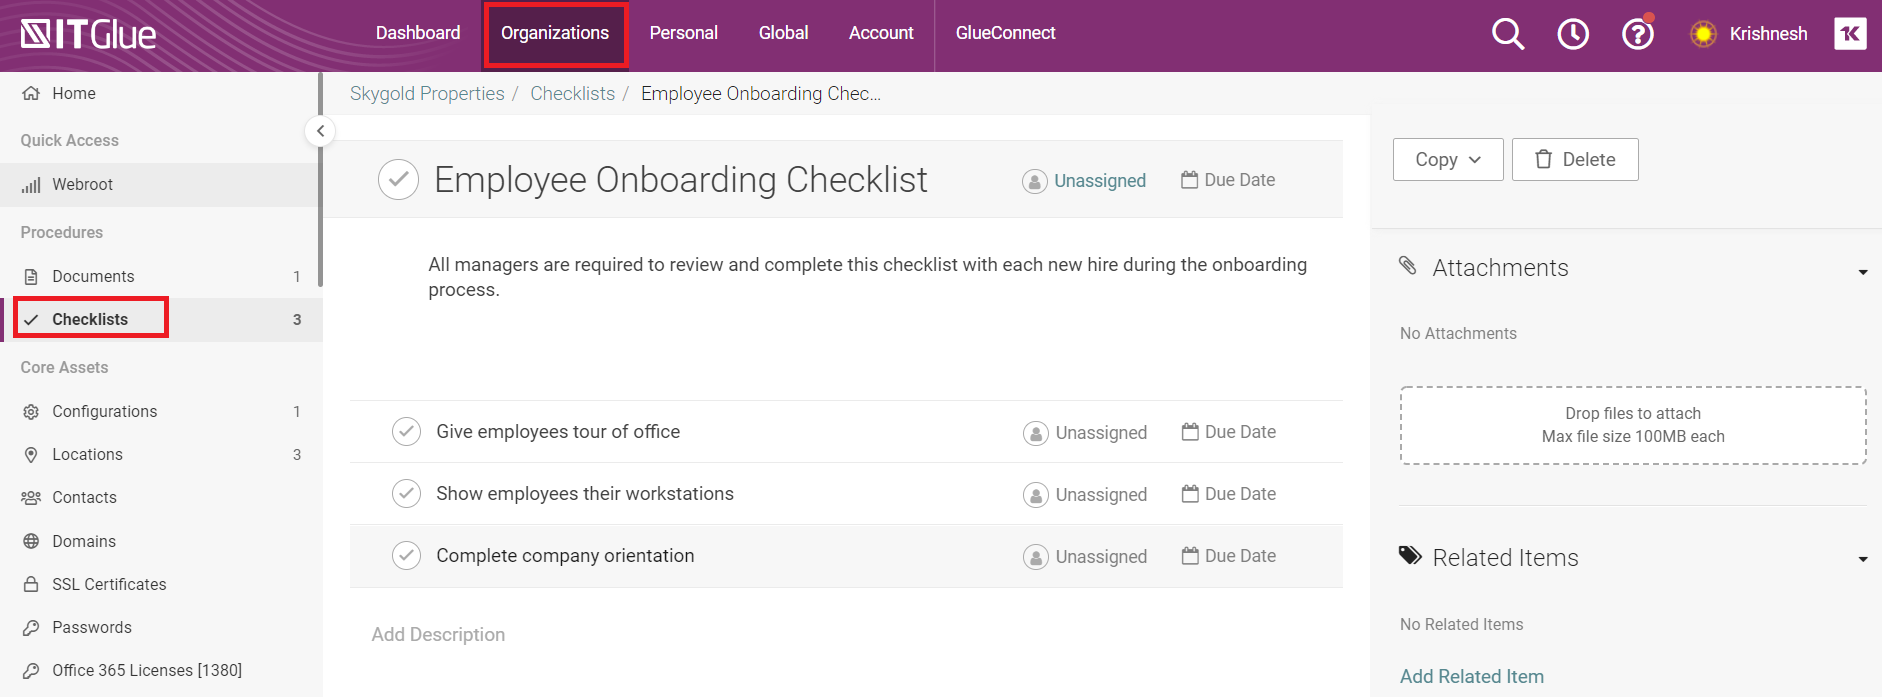
Task: Open the Organizations menu
Action: pos(555,33)
